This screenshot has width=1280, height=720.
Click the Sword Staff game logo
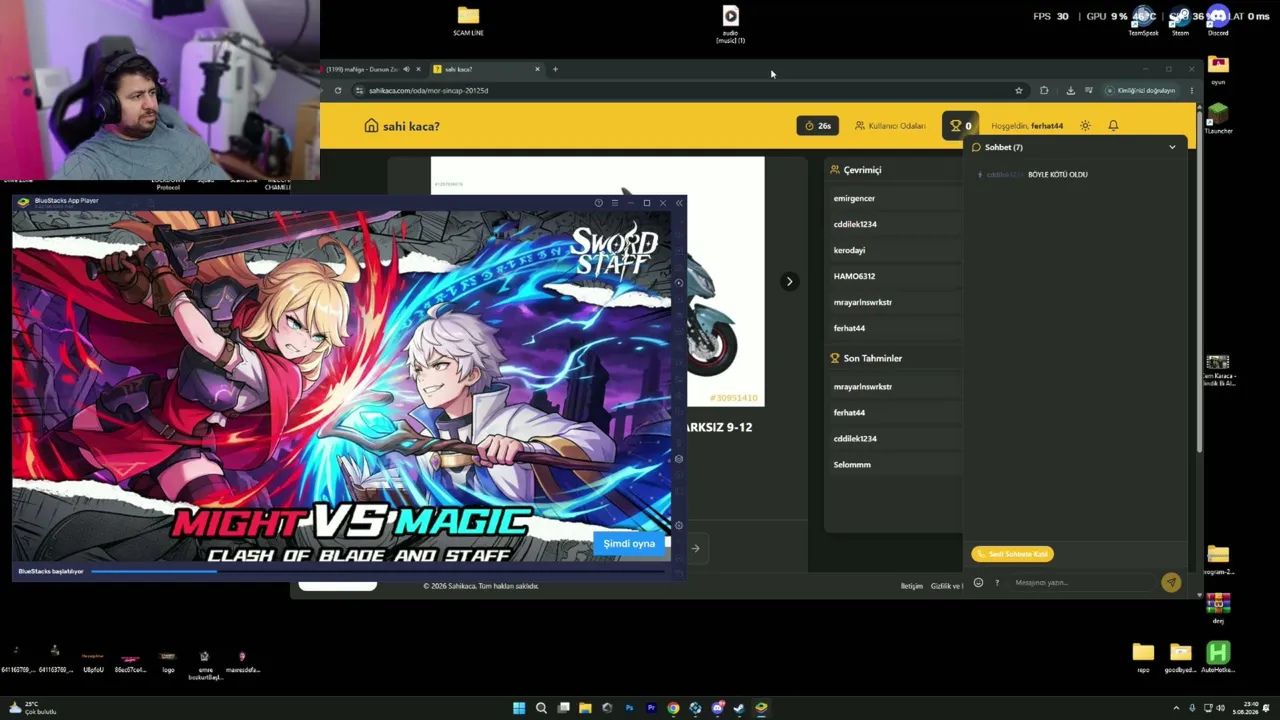(614, 250)
